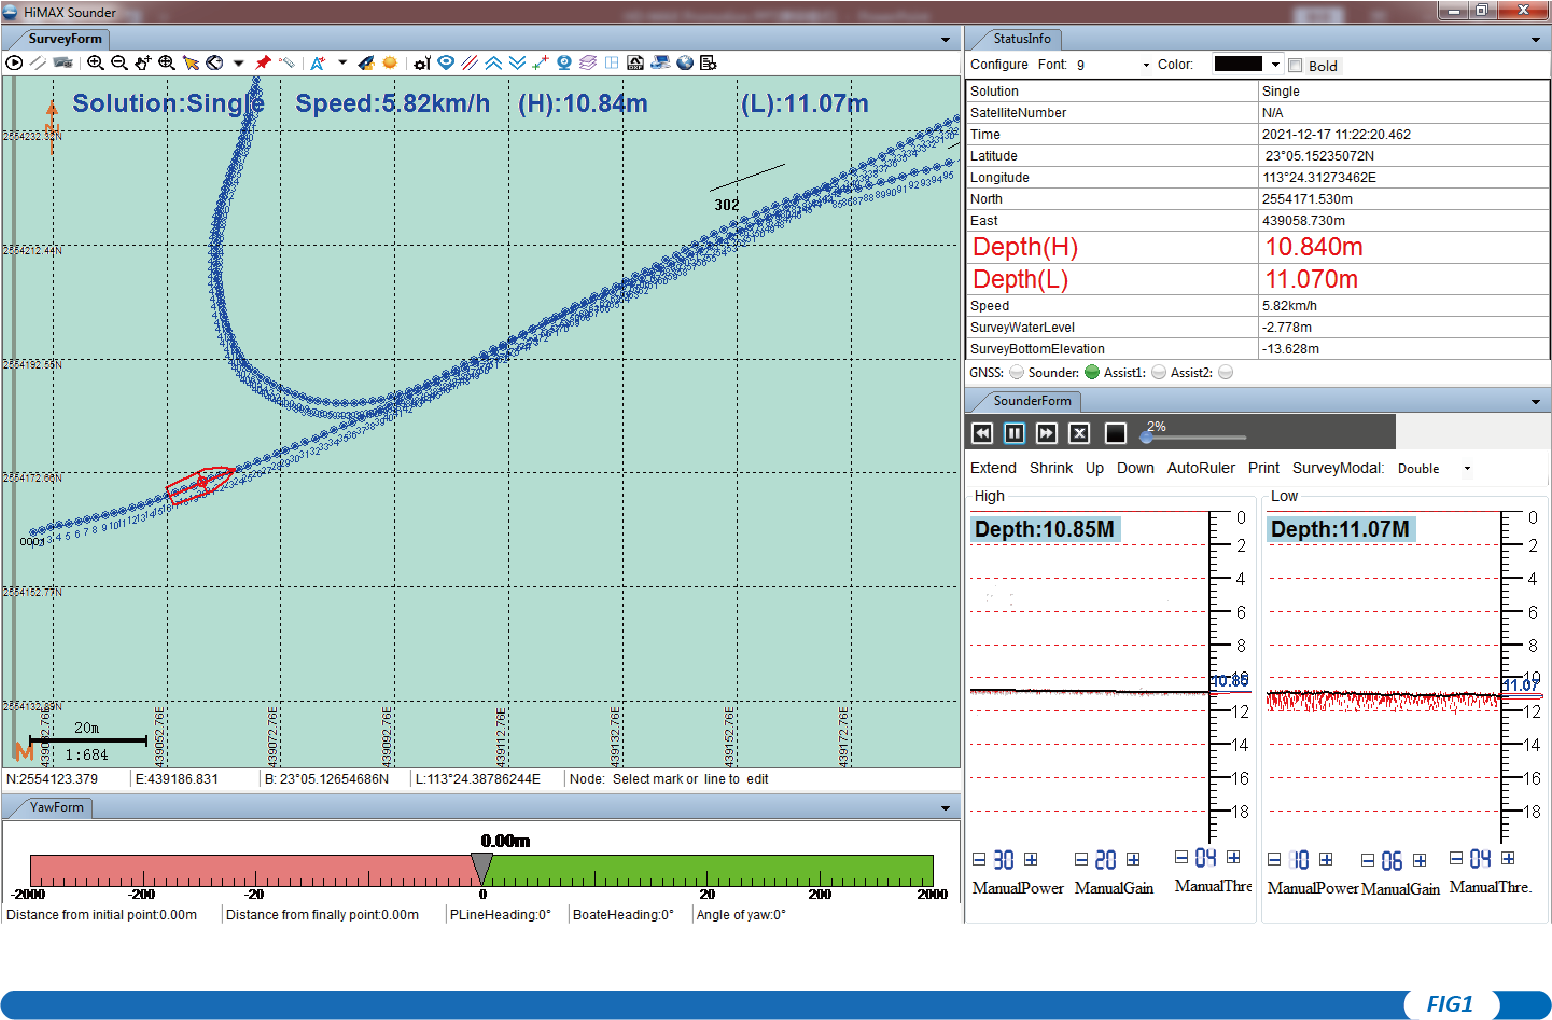Image resolution: width=1552 pixels, height=1020 pixels.
Task: Stop playback with the black square button
Action: (x=1115, y=433)
